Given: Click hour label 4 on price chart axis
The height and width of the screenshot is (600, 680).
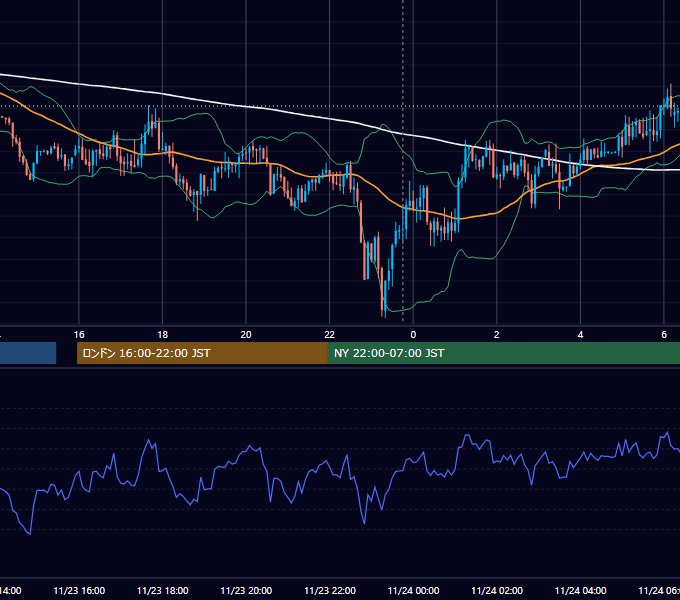Looking at the screenshot, I should tap(580, 335).
